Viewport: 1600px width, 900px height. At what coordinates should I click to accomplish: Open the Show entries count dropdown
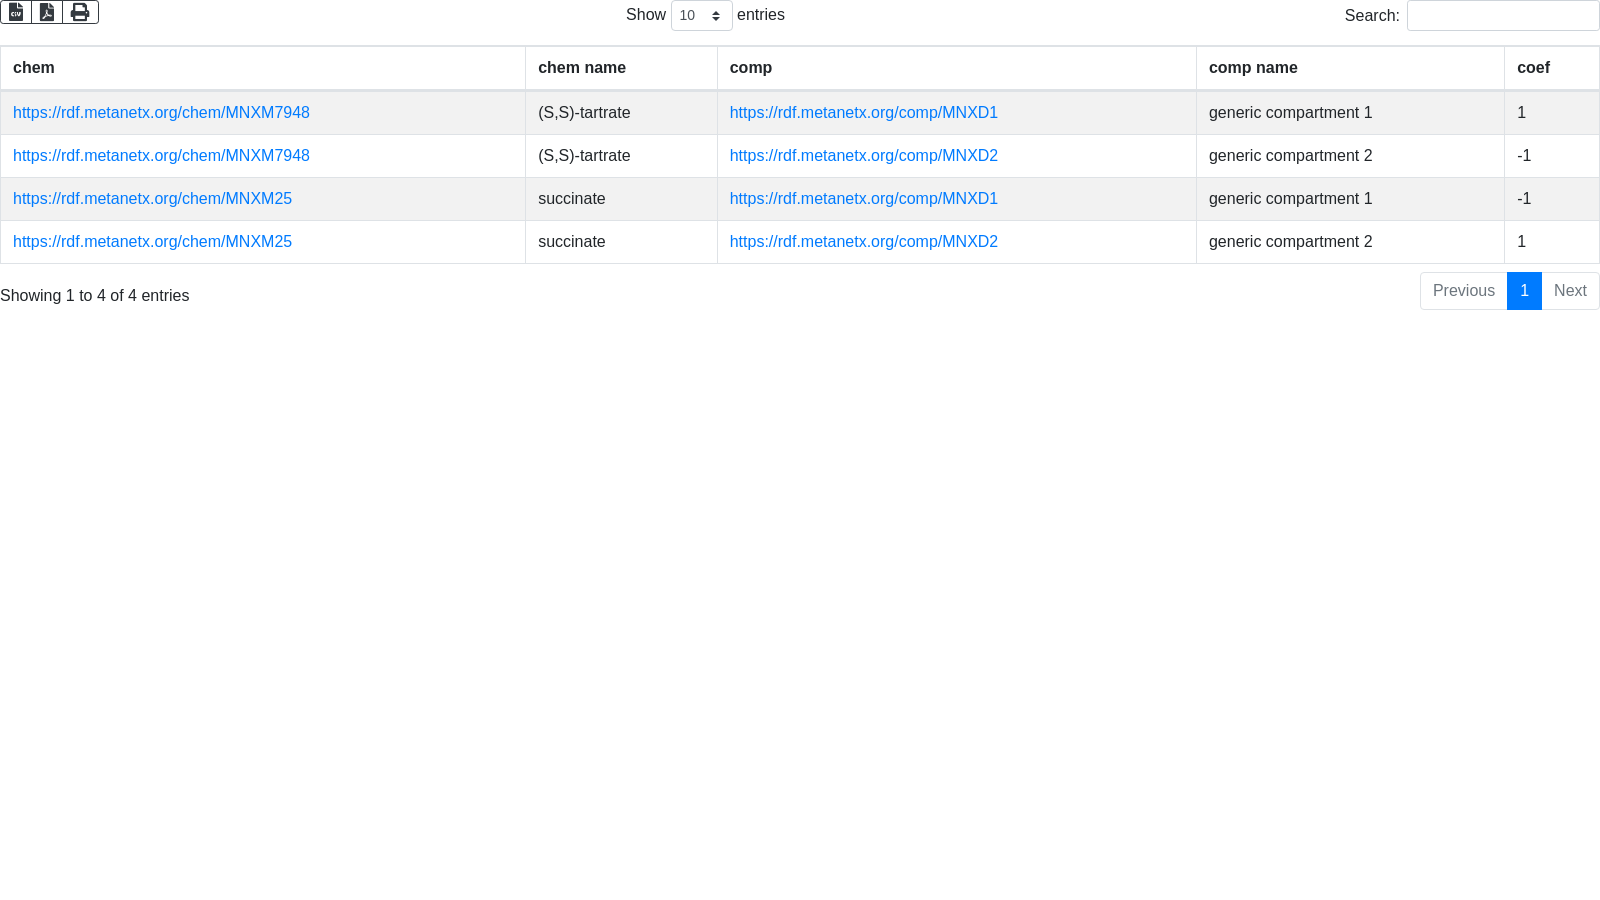(701, 16)
